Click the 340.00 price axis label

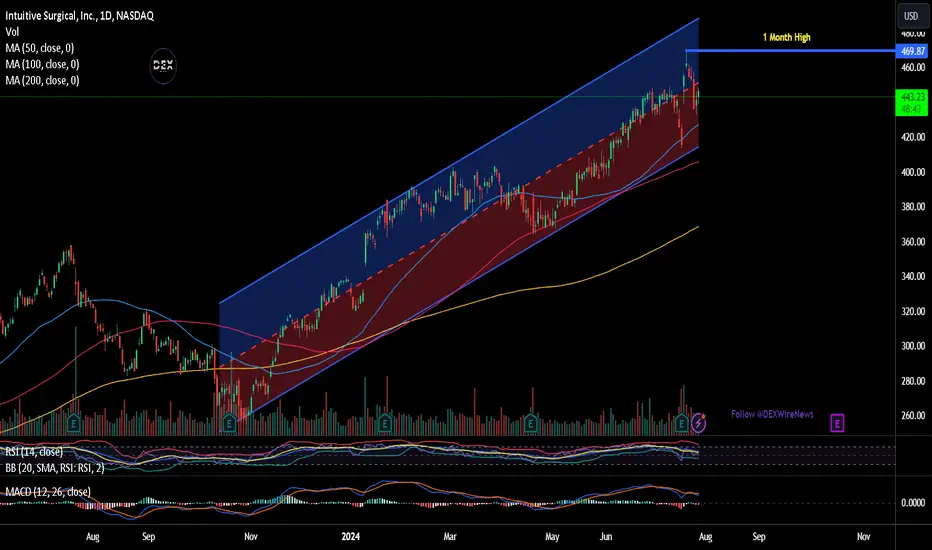(x=913, y=276)
